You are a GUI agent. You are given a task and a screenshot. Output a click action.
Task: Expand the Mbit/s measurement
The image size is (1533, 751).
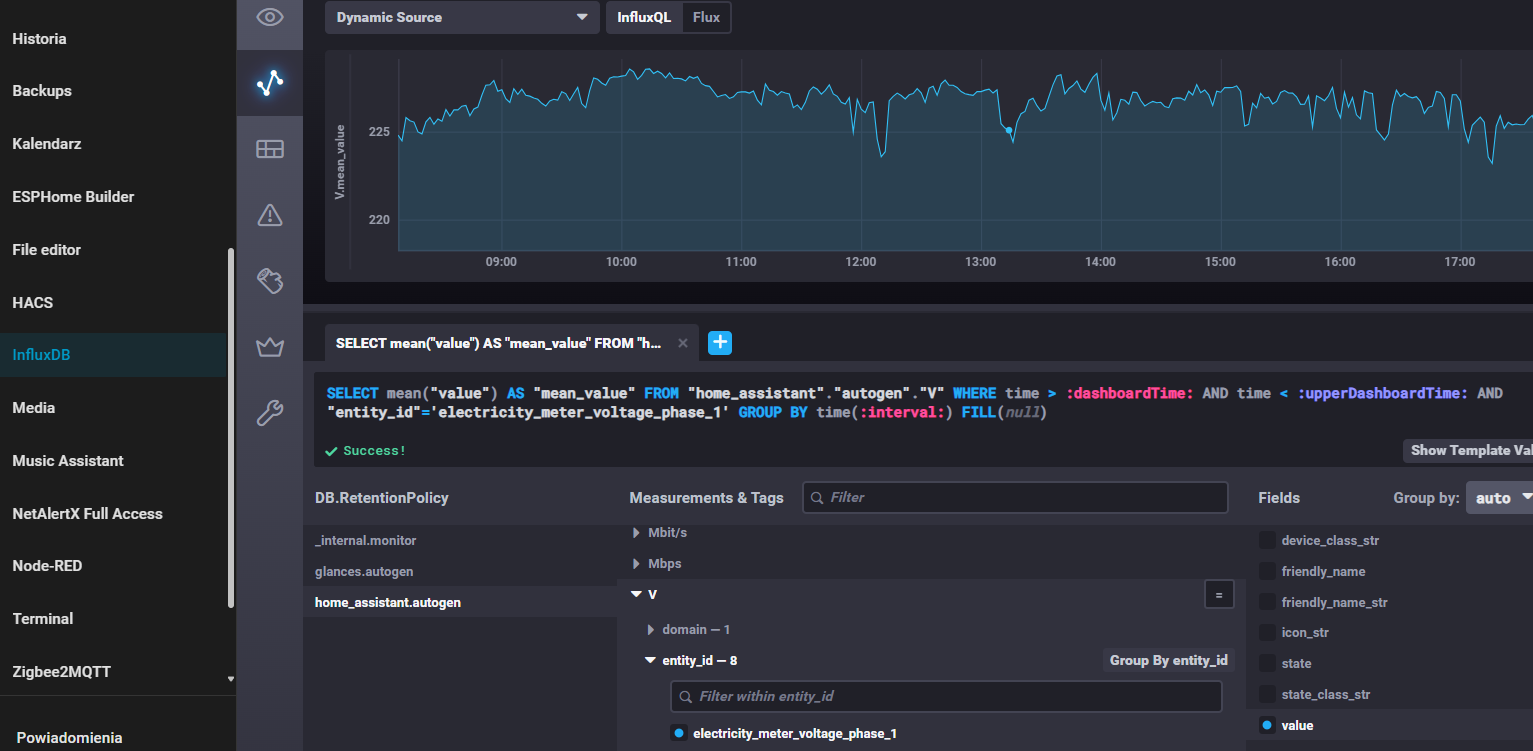point(636,533)
